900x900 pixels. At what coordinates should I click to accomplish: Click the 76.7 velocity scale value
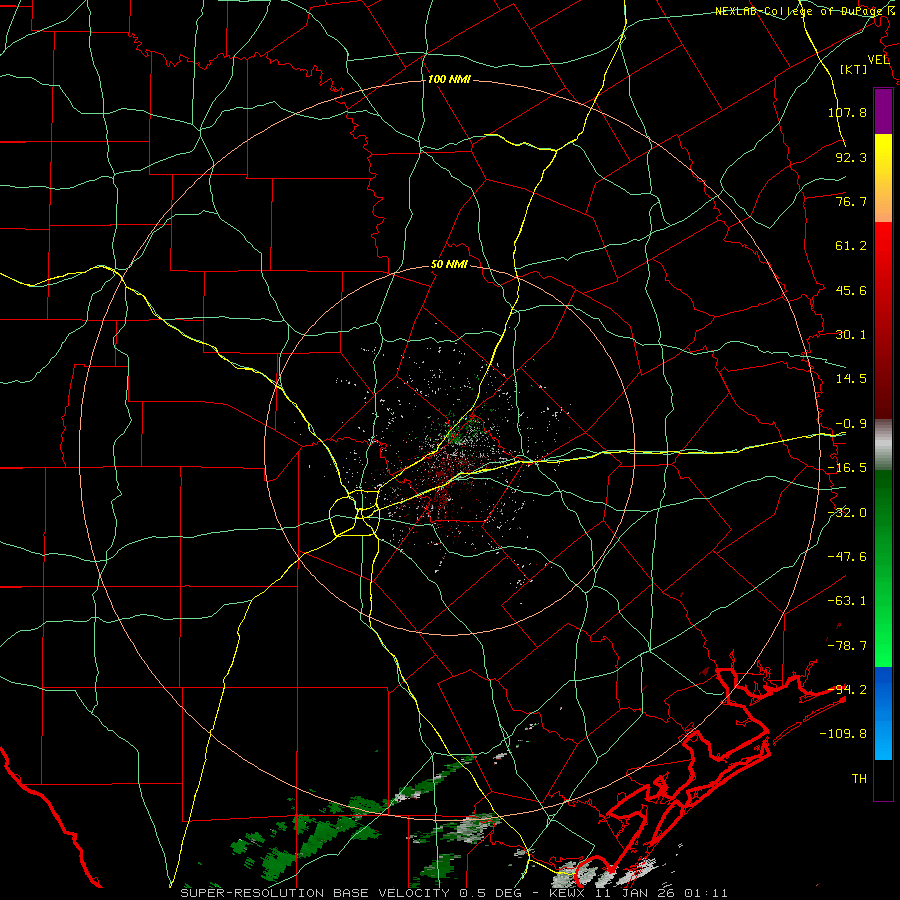[x=851, y=201]
